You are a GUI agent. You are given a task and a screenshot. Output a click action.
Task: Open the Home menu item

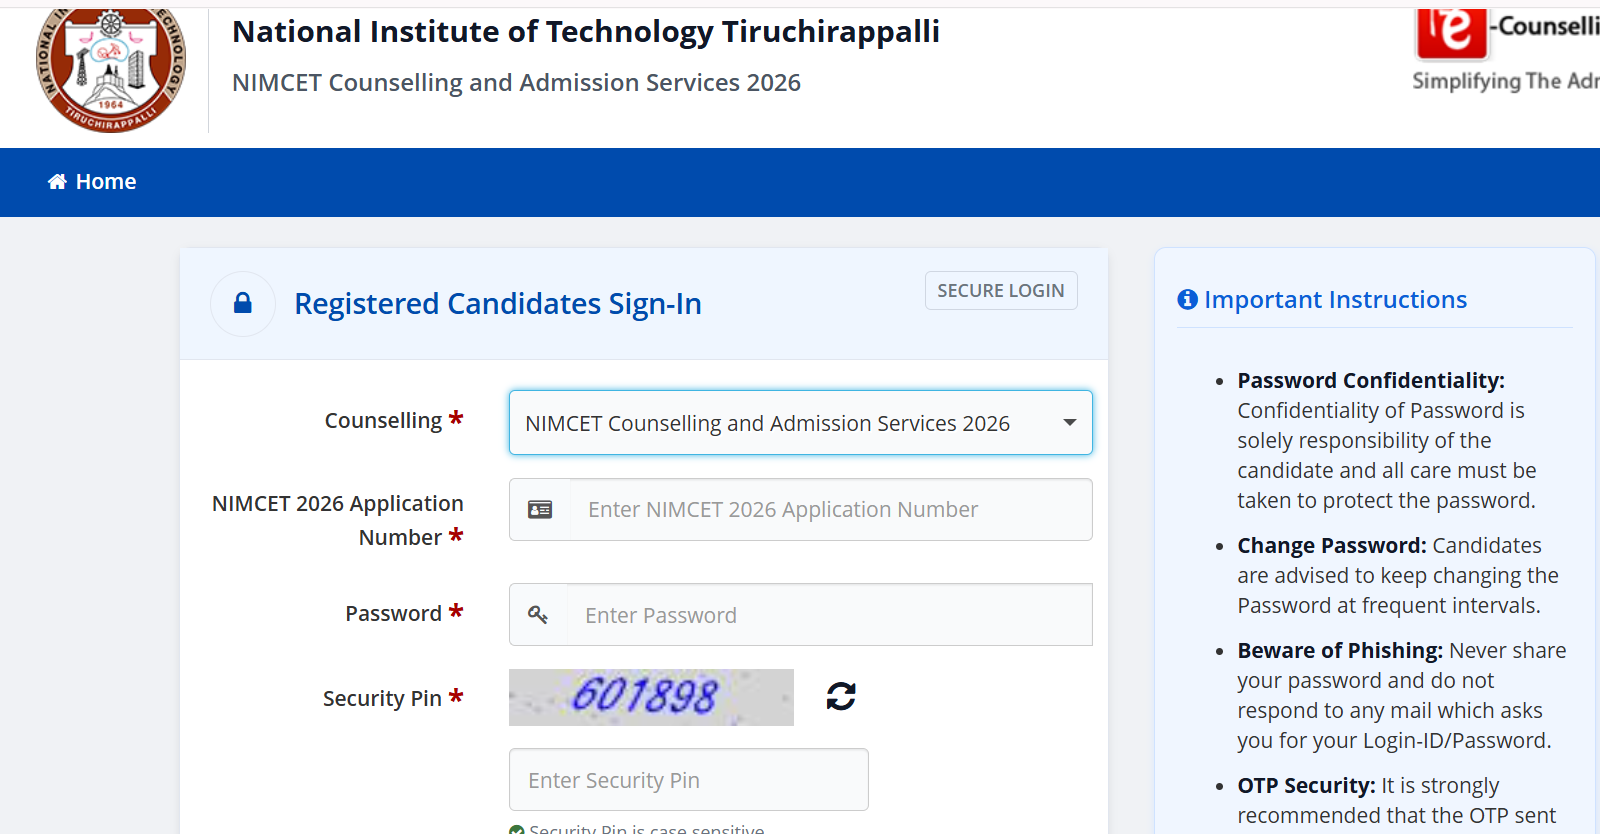click(92, 182)
